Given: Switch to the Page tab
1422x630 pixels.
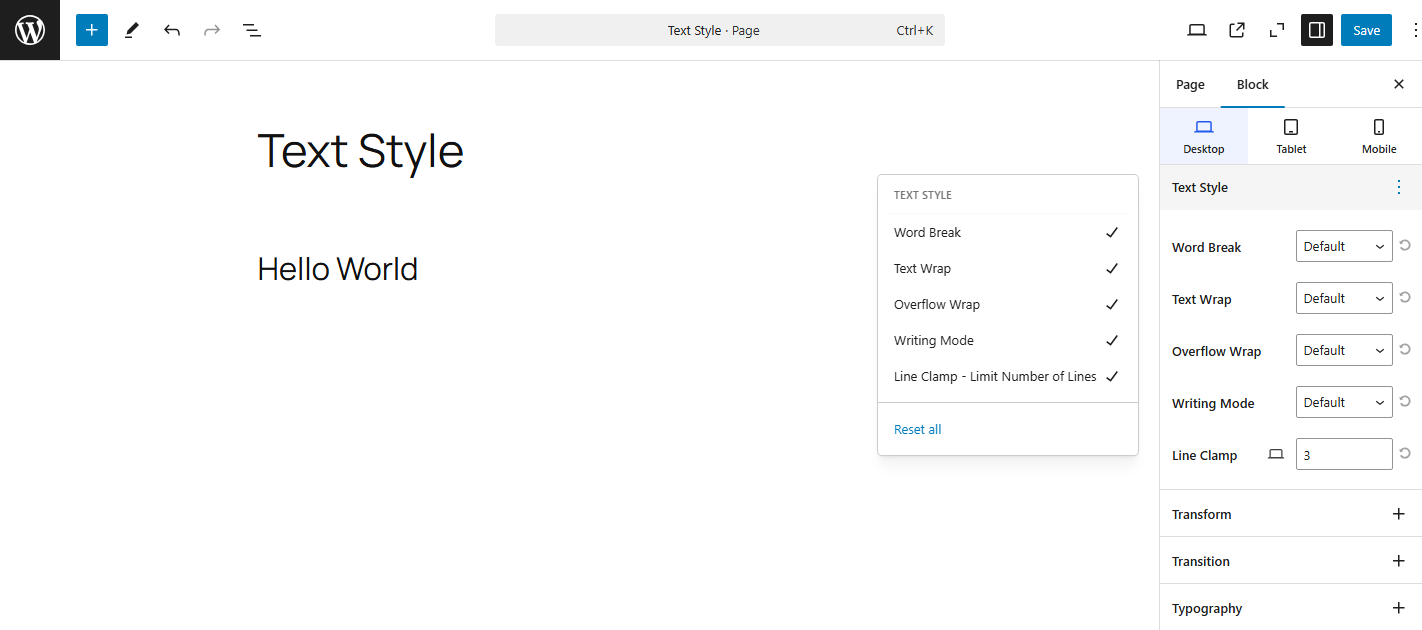Looking at the screenshot, I should (x=1190, y=84).
